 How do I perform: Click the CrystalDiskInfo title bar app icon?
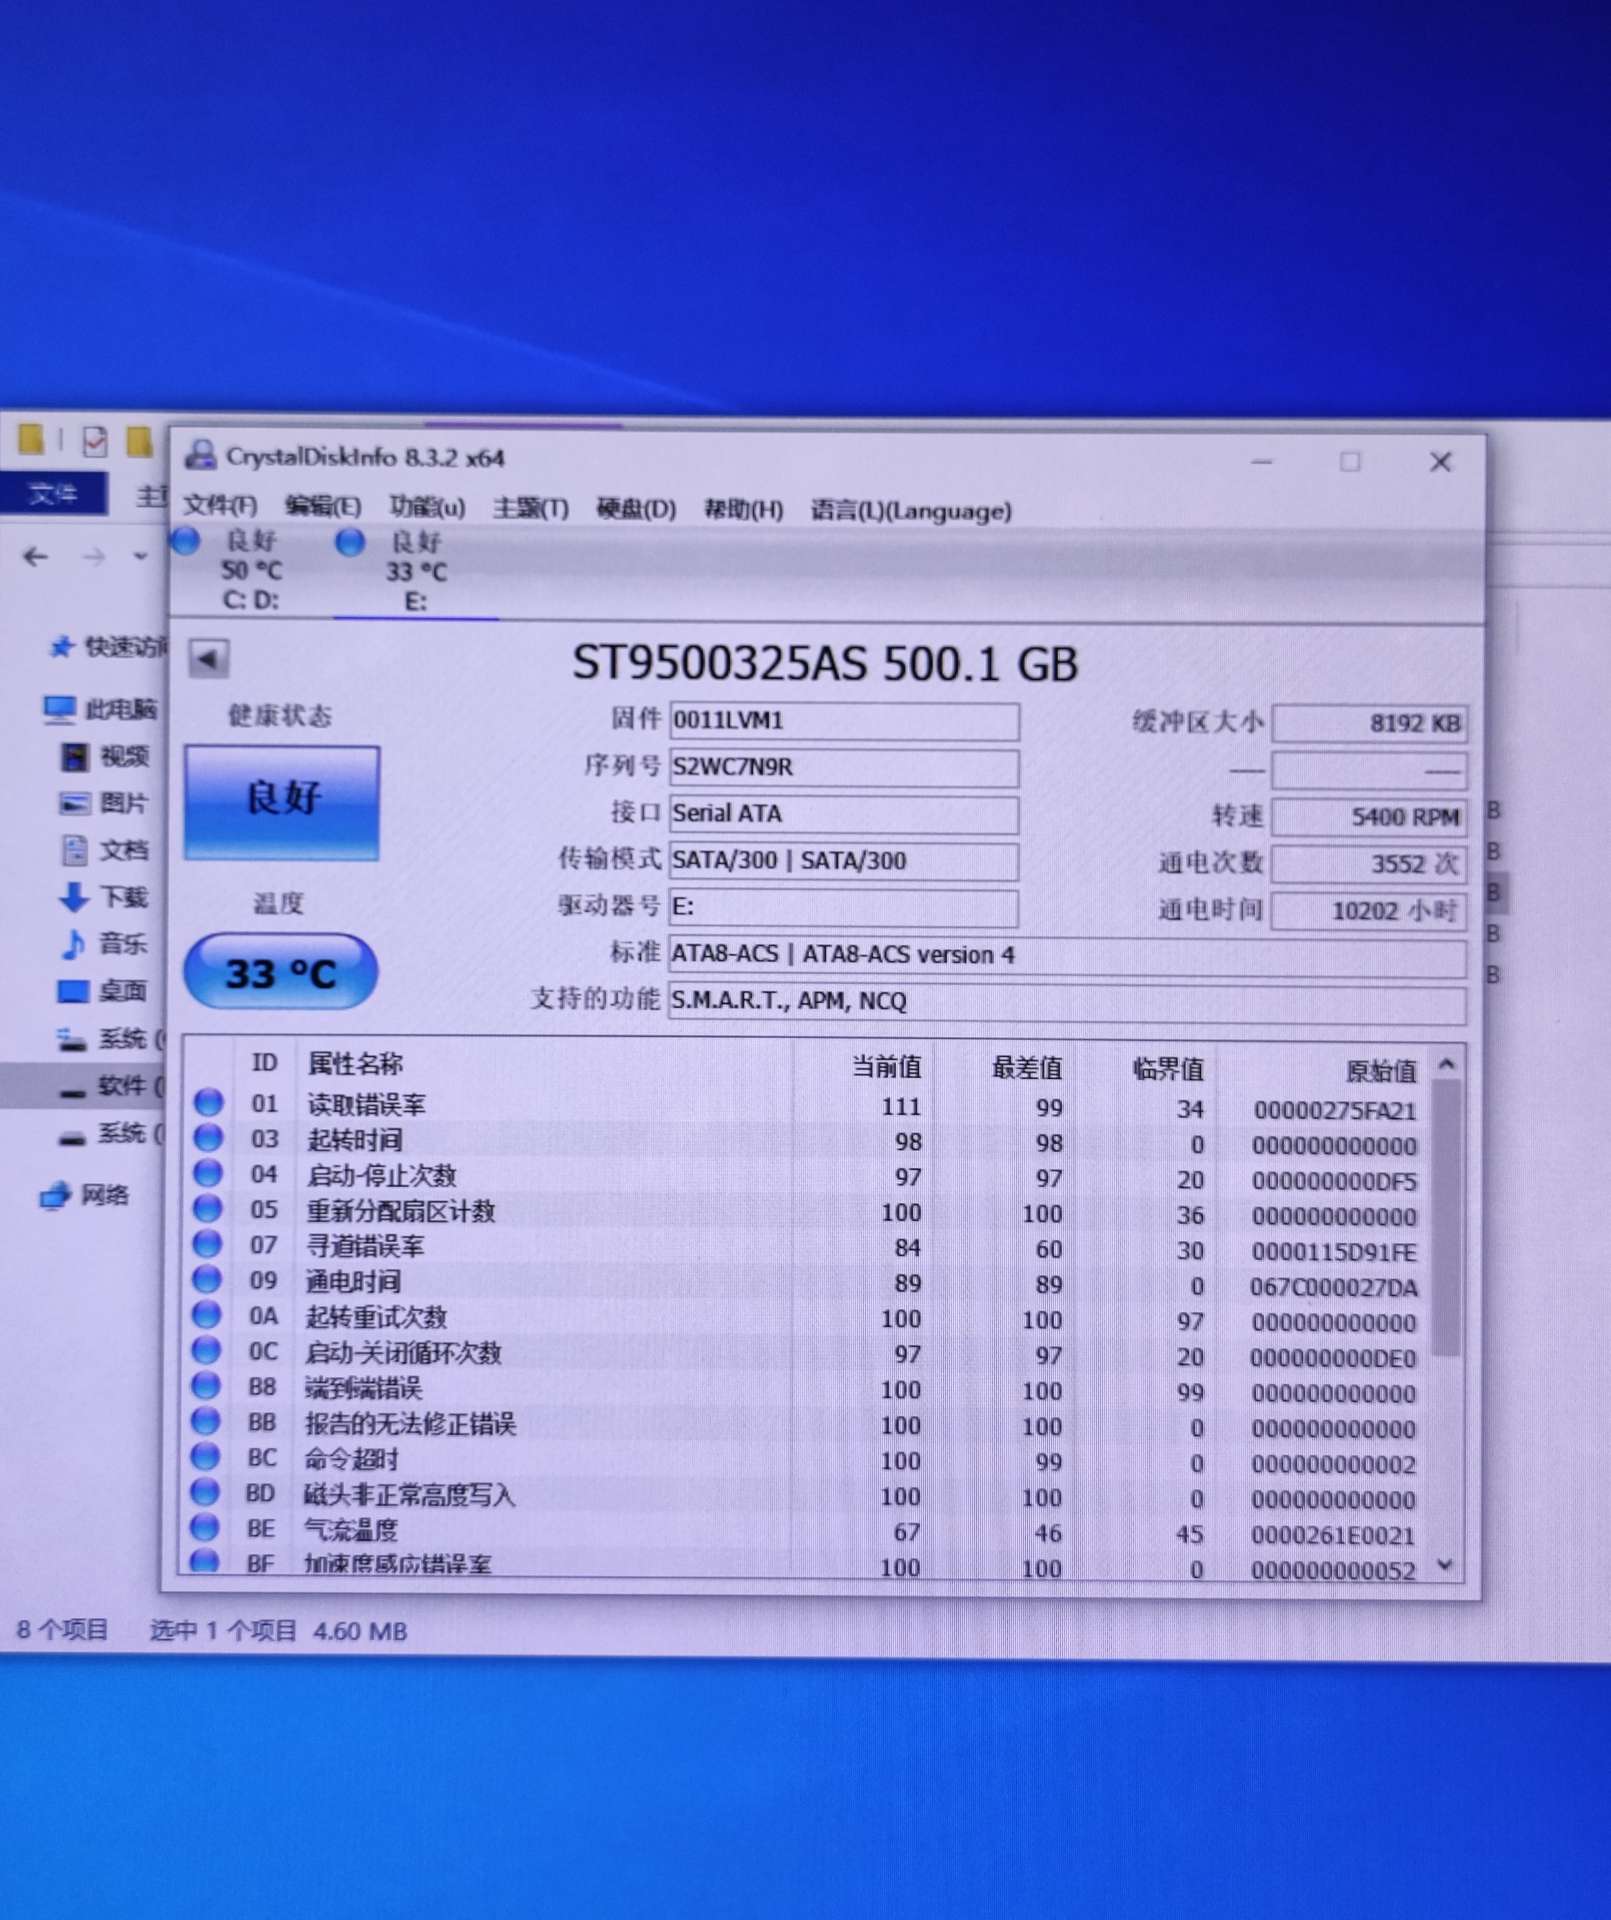click(x=200, y=455)
